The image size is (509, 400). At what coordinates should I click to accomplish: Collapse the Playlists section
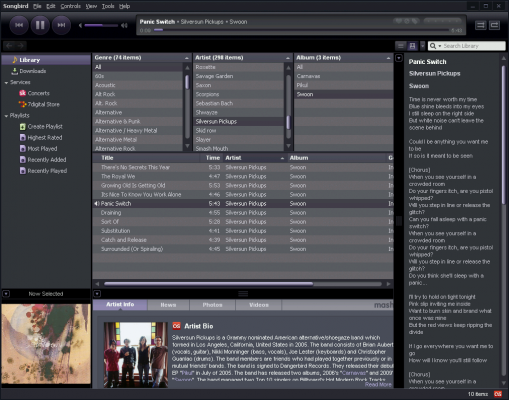[x=6, y=116]
